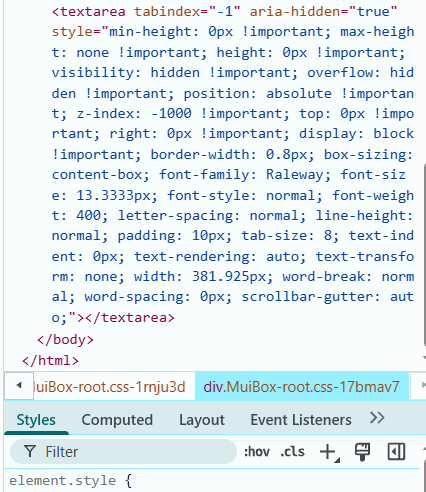The width and height of the screenshot is (426, 492).
Task: Select the div.MuiBox-root.css-17bmav7 breadcrumb
Action: coord(301,387)
